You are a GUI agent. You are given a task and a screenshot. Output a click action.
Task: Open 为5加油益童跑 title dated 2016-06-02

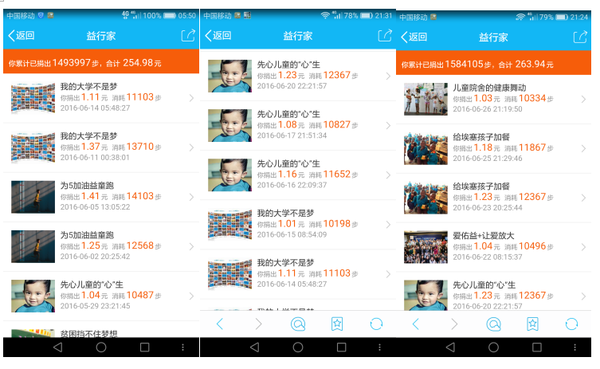[87, 235]
